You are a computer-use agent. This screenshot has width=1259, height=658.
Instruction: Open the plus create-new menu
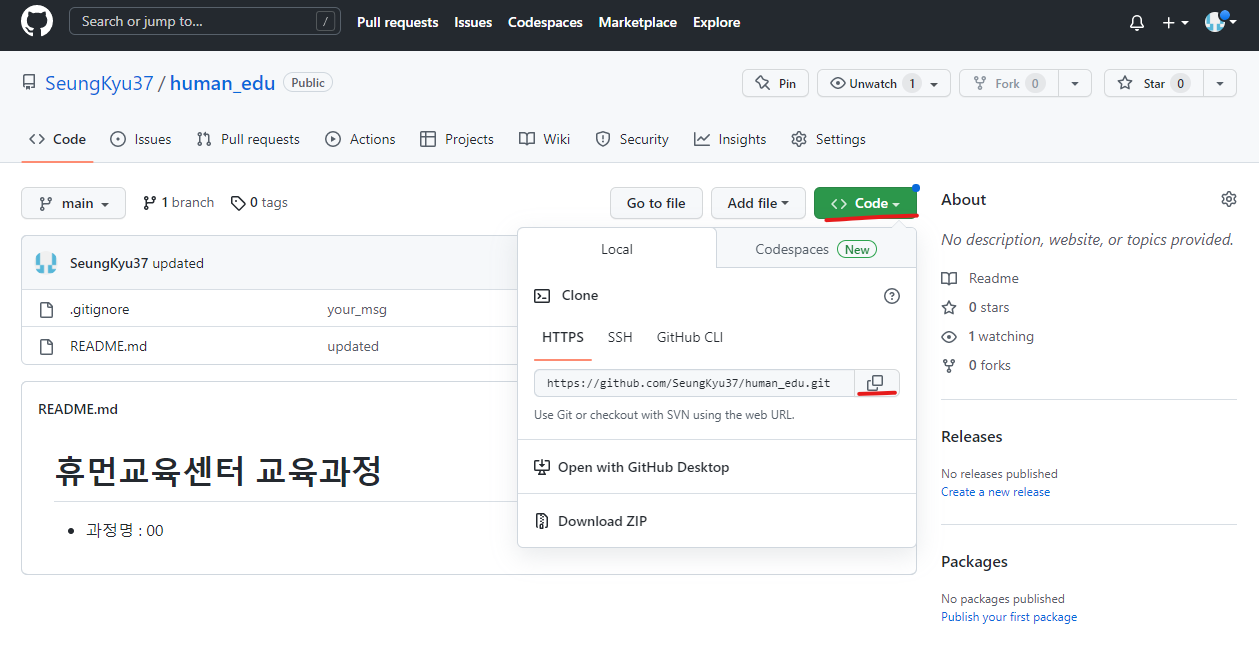point(1175,23)
